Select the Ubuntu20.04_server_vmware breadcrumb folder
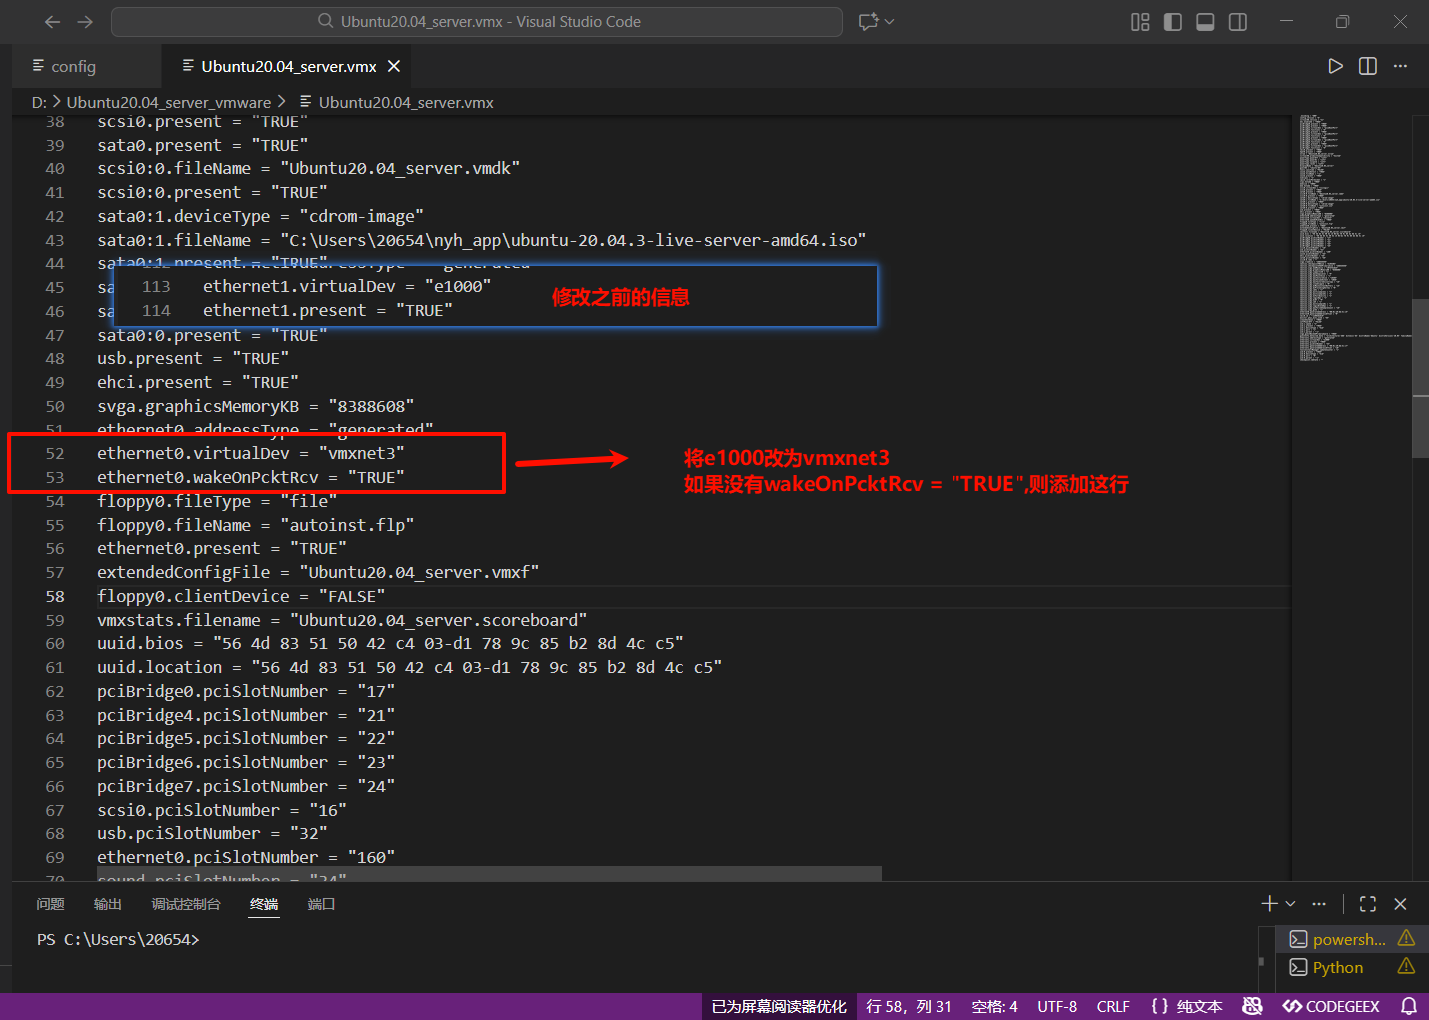This screenshot has height=1020, width=1429. pos(169,102)
